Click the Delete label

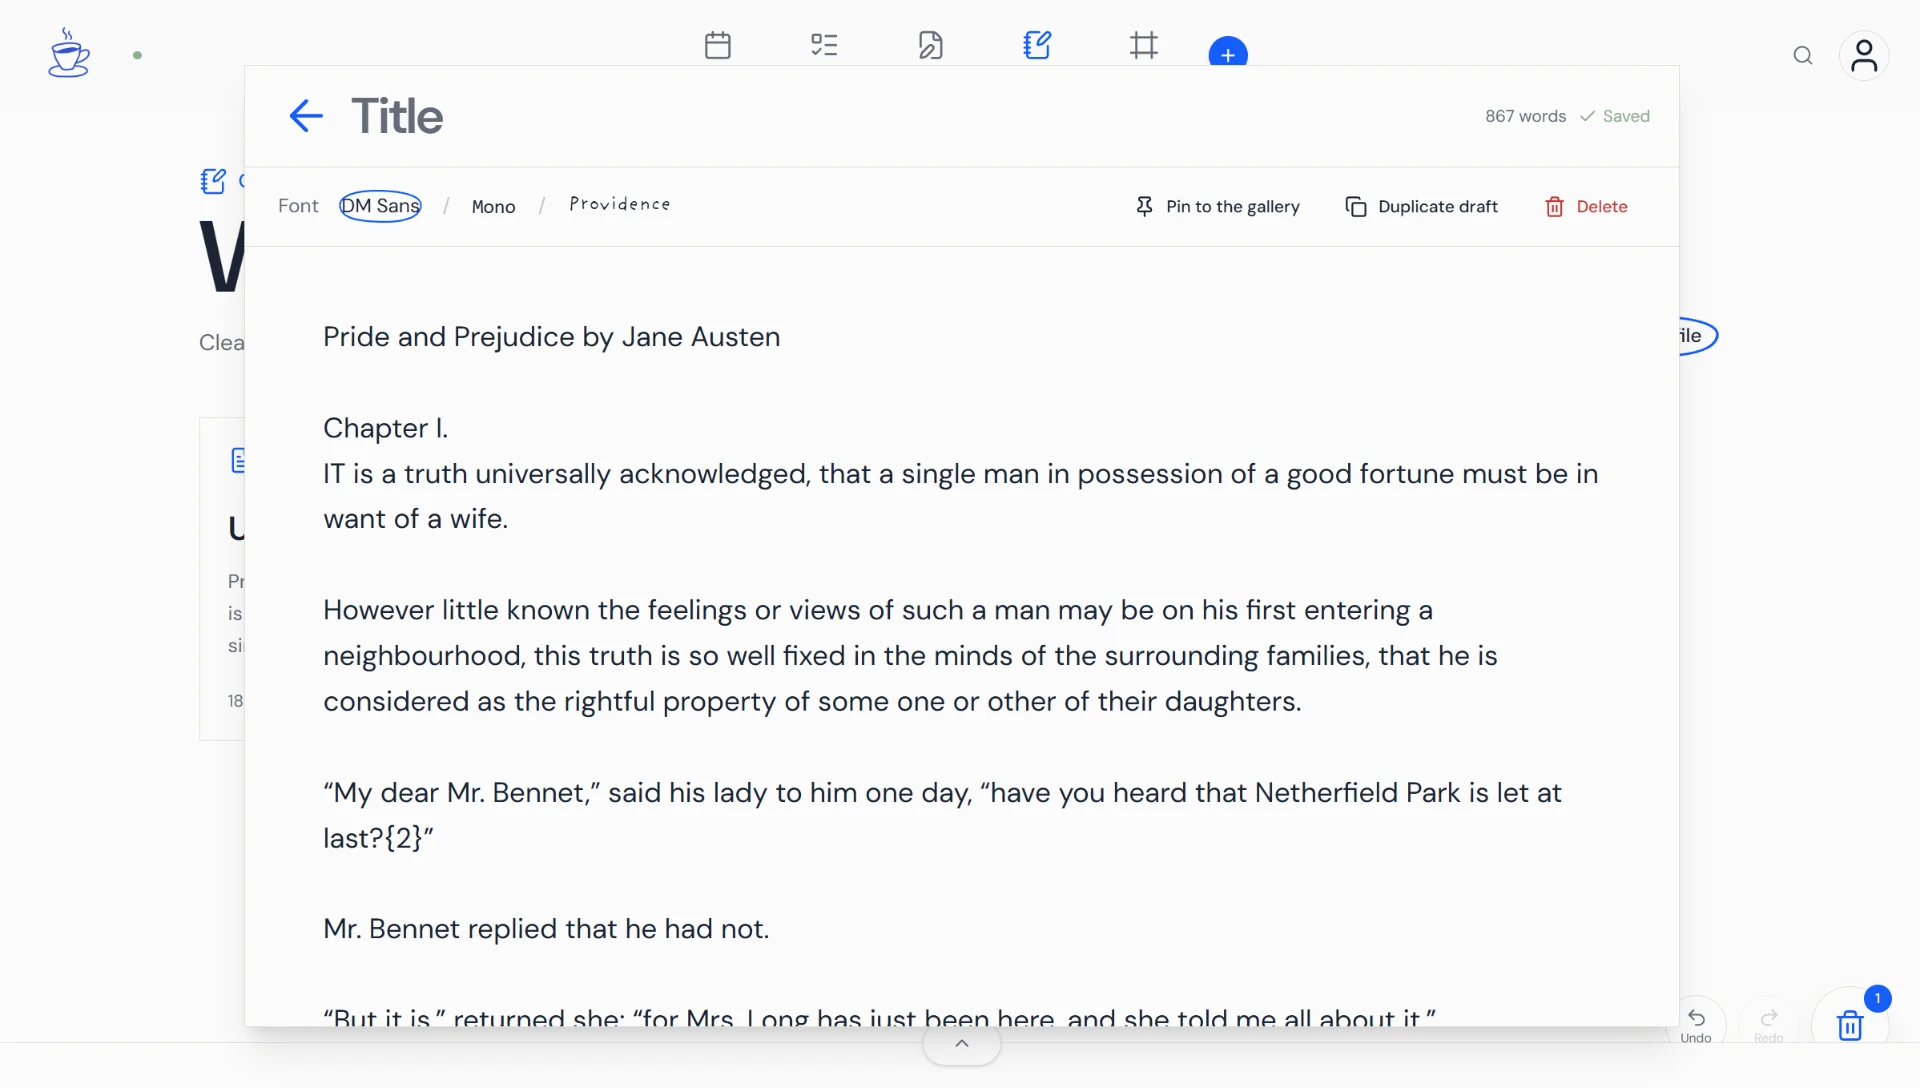tap(1602, 206)
